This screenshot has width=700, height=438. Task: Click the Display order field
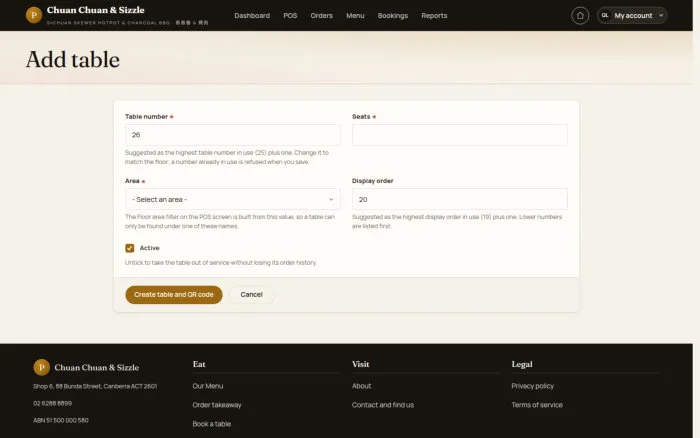(x=460, y=199)
